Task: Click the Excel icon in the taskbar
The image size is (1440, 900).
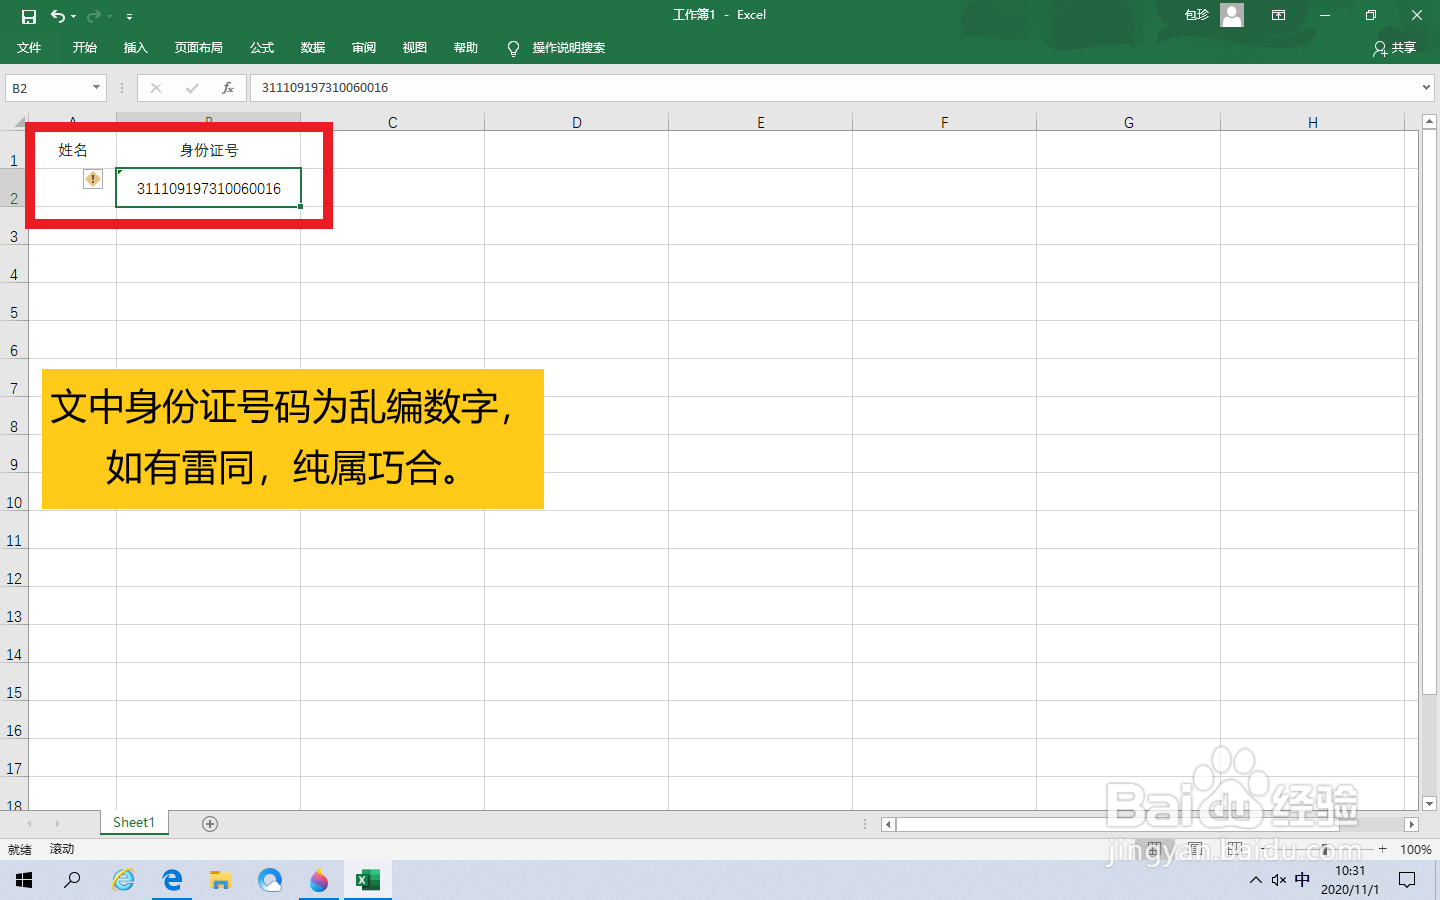Action: [367, 880]
